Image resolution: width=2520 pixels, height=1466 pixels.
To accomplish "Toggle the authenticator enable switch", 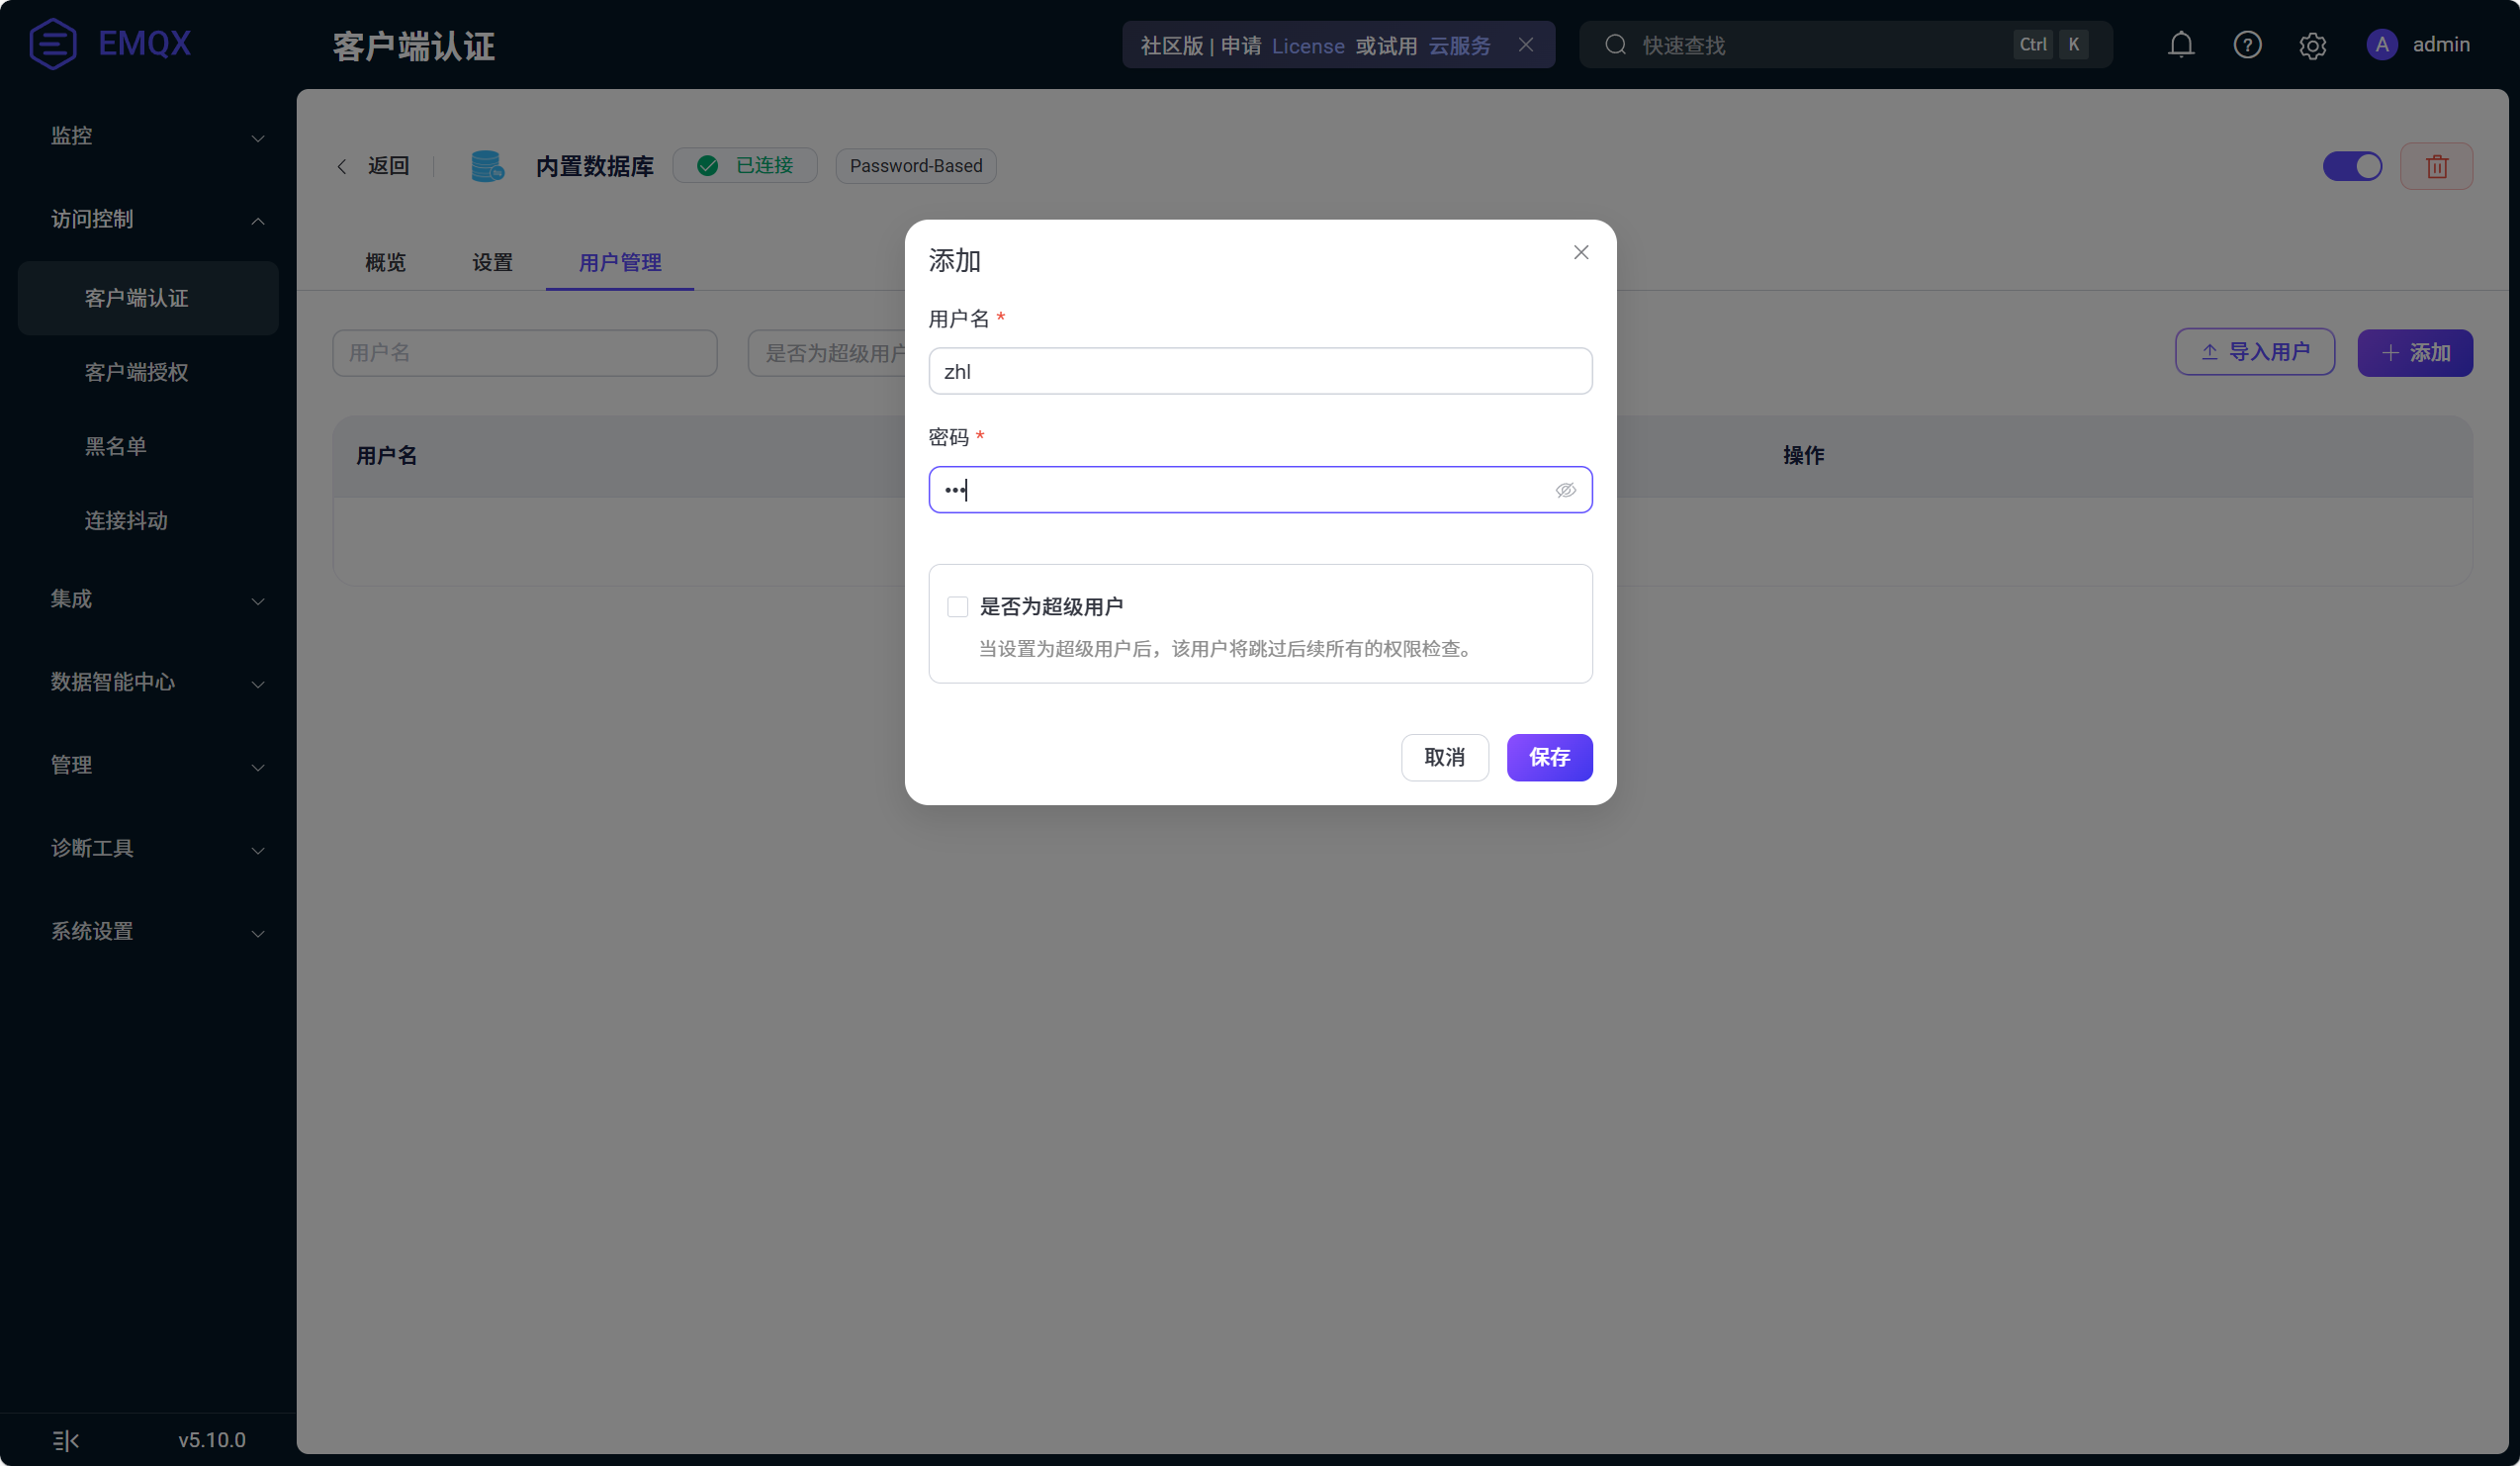I will pyautogui.click(x=2352, y=166).
